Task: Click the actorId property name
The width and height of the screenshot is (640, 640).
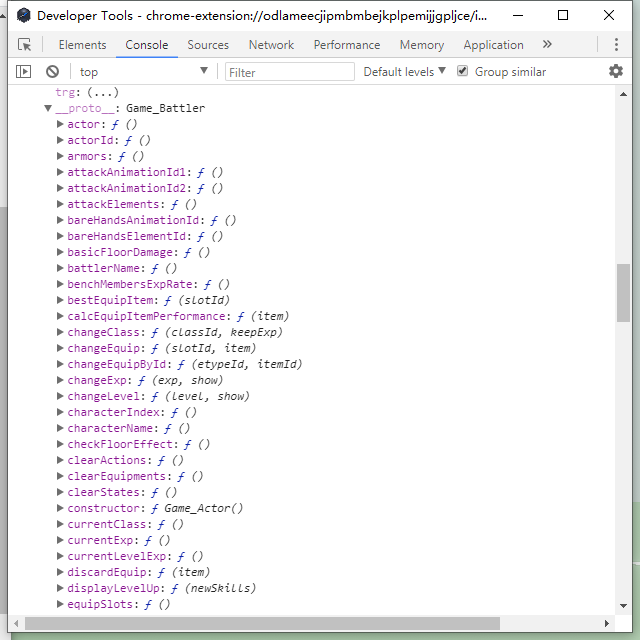Action: point(90,140)
